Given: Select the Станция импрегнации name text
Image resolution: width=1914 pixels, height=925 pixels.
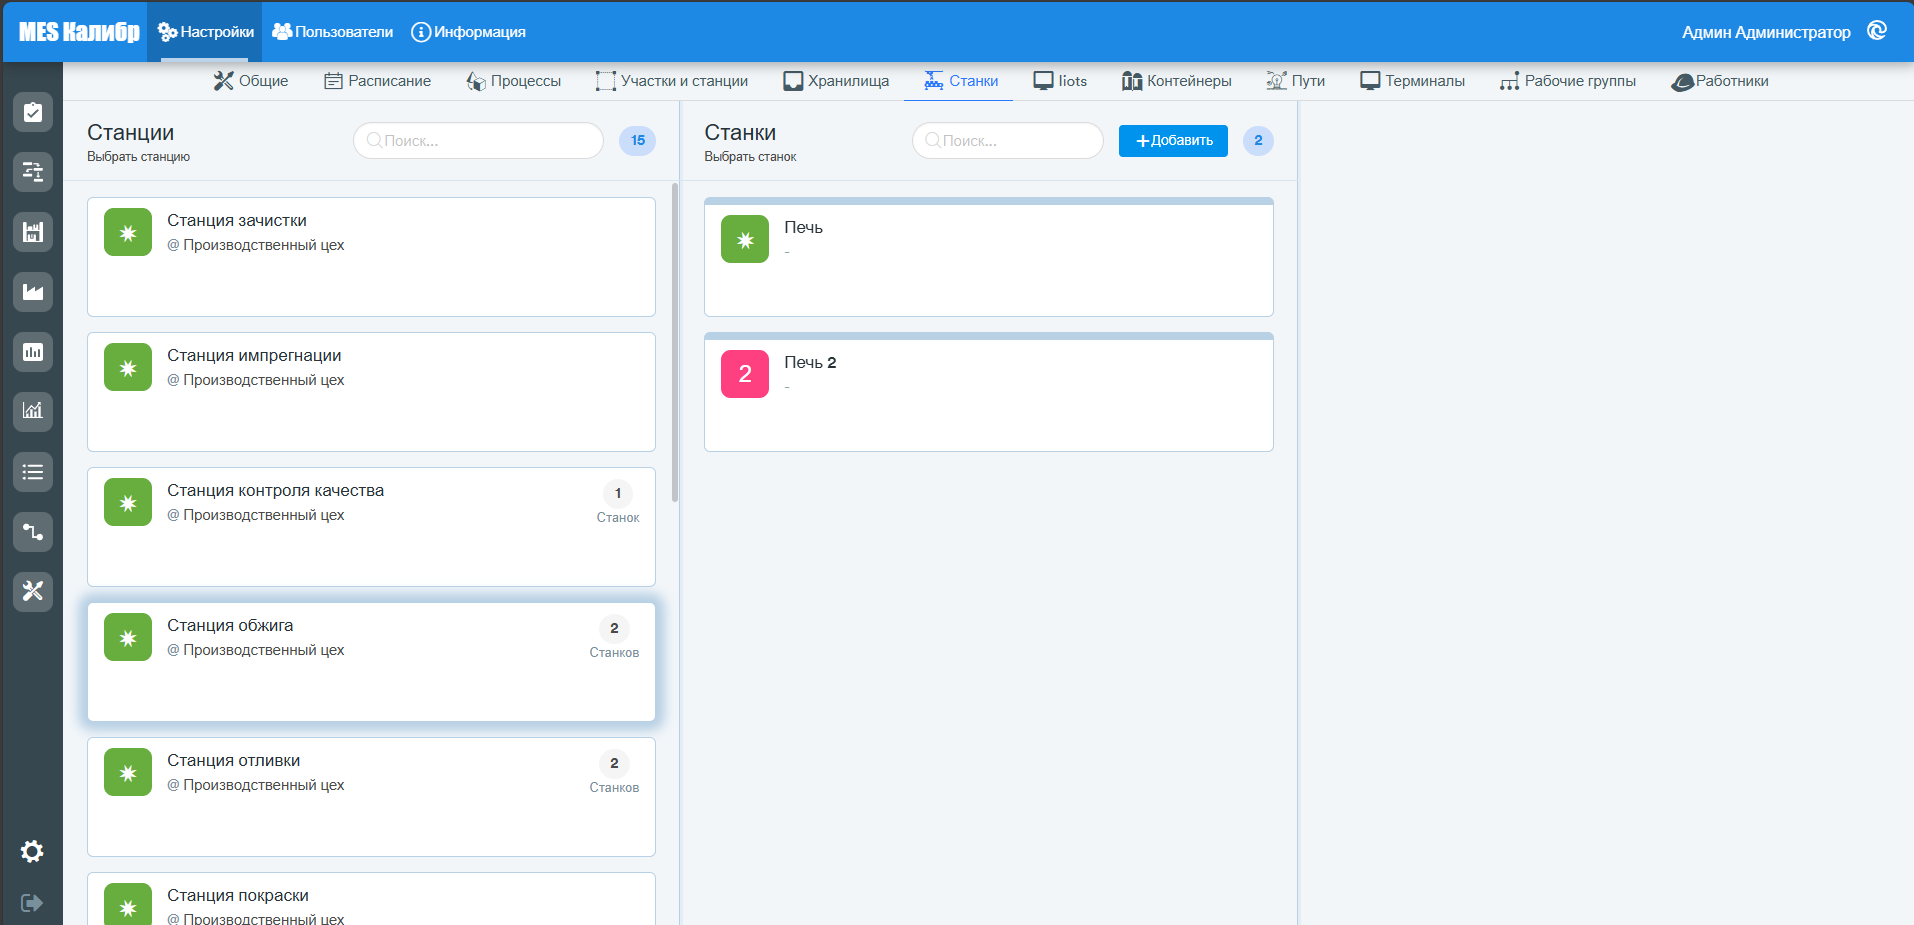Looking at the screenshot, I should point(254,356).
